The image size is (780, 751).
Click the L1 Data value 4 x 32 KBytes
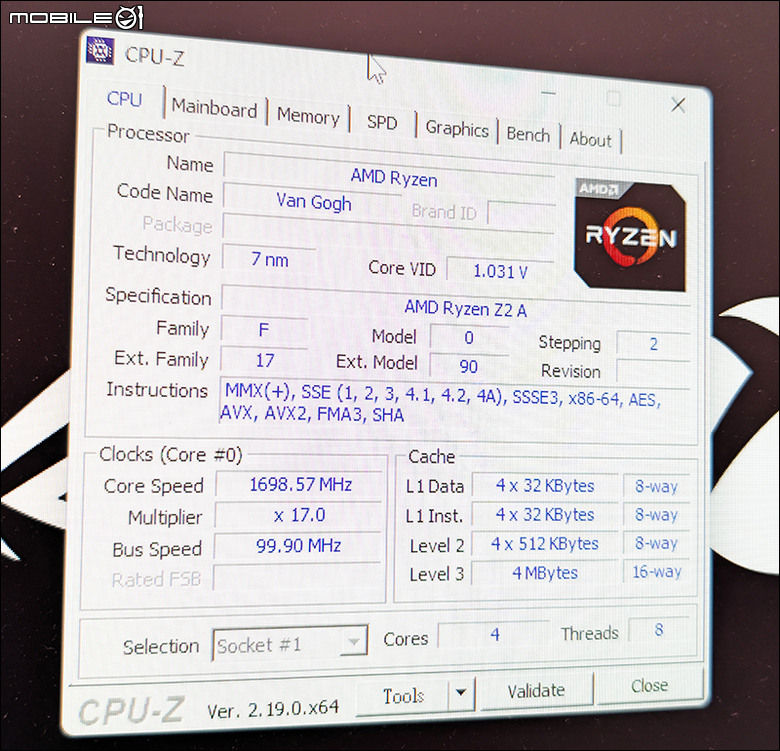tap(545, 485)
